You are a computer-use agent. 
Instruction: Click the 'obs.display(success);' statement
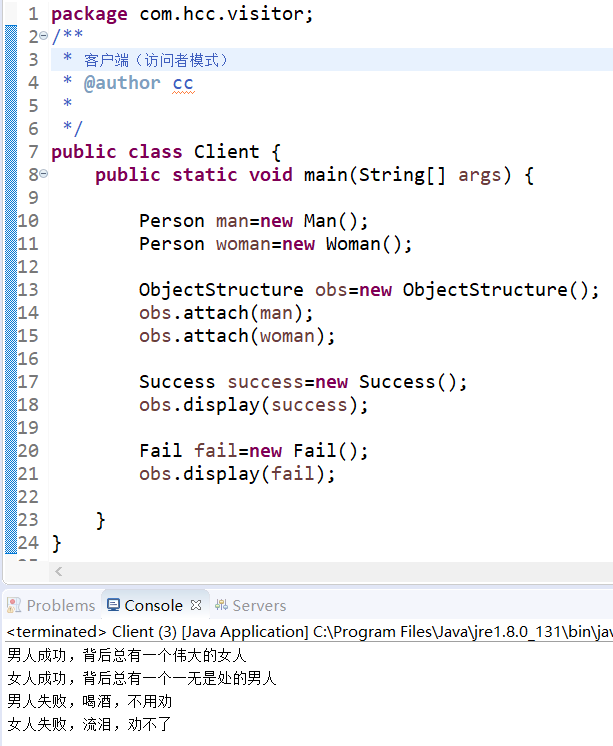coord(254,405)
